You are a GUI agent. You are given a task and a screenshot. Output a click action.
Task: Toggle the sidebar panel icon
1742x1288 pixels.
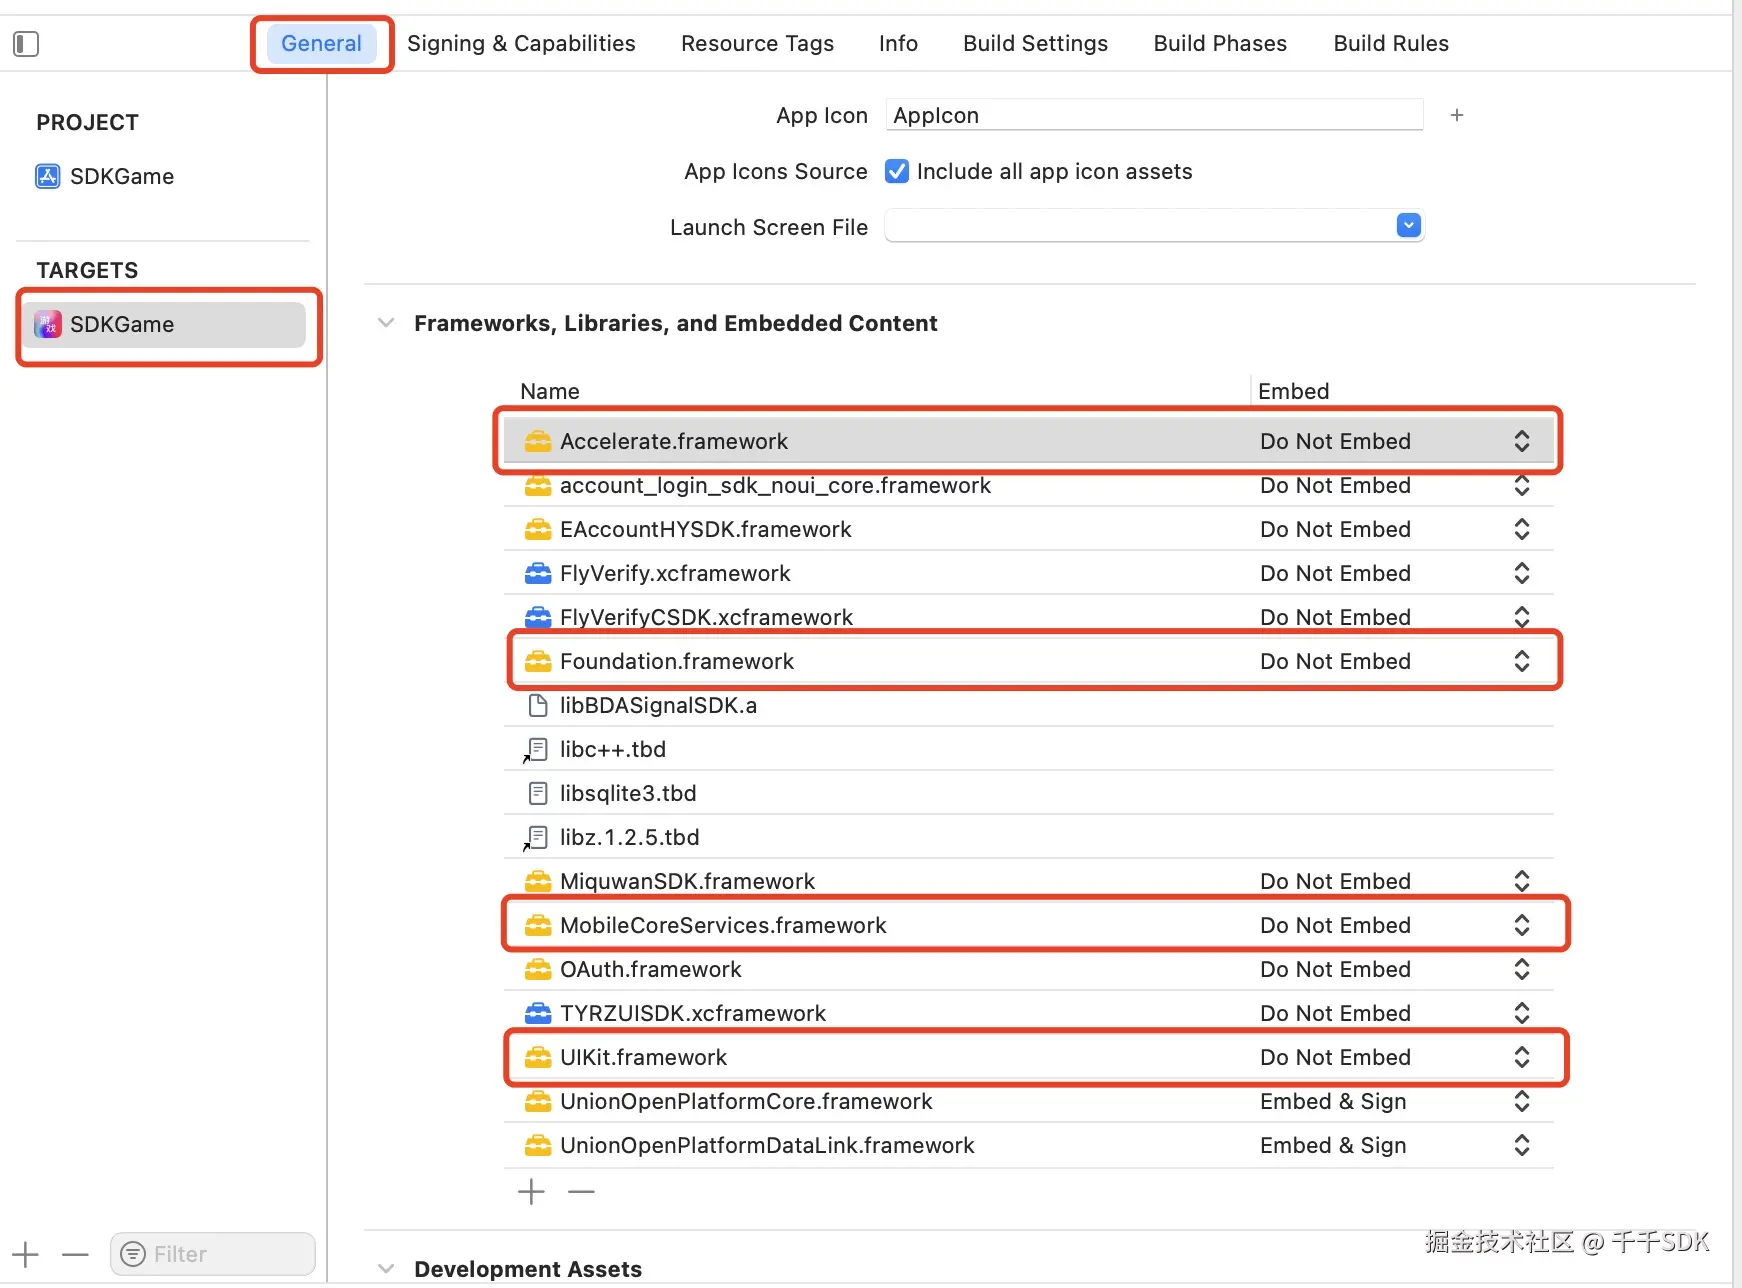26,44
